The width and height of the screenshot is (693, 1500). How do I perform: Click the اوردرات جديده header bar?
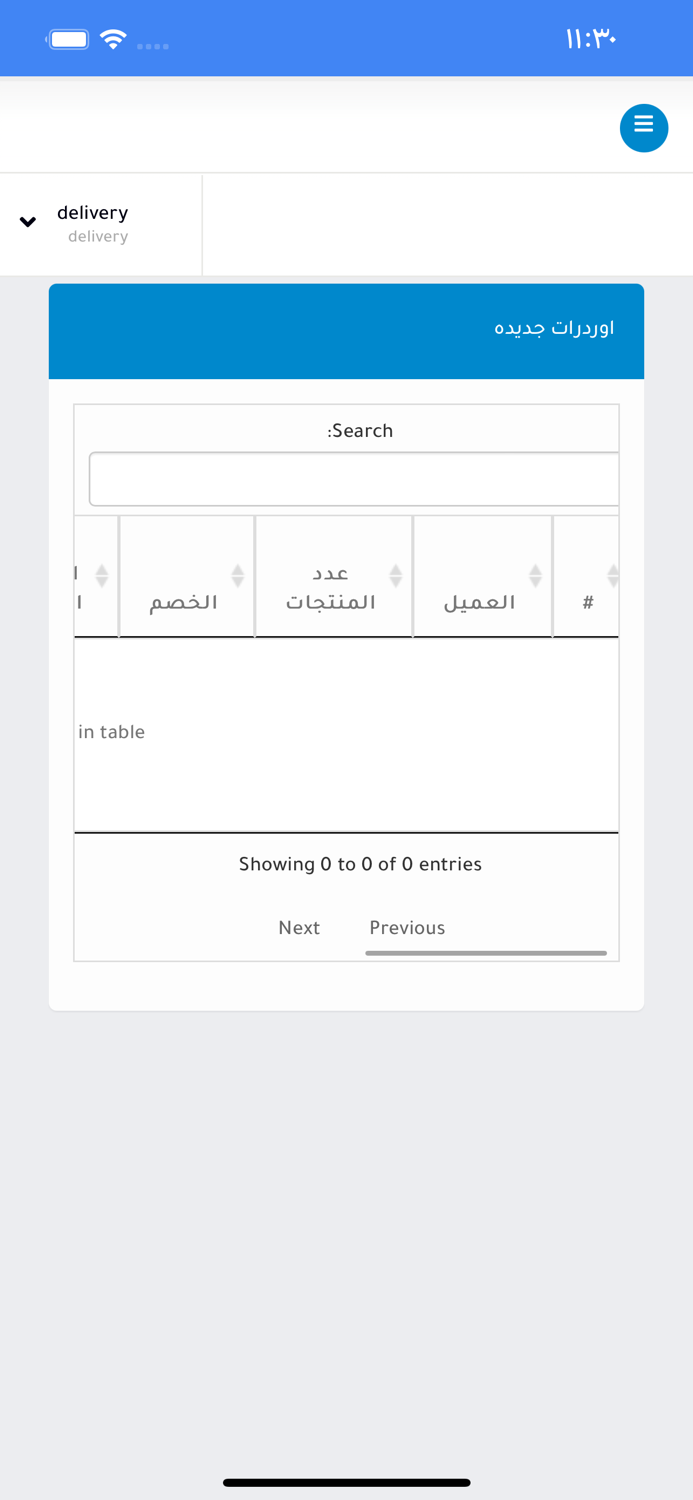coord(346,330)
